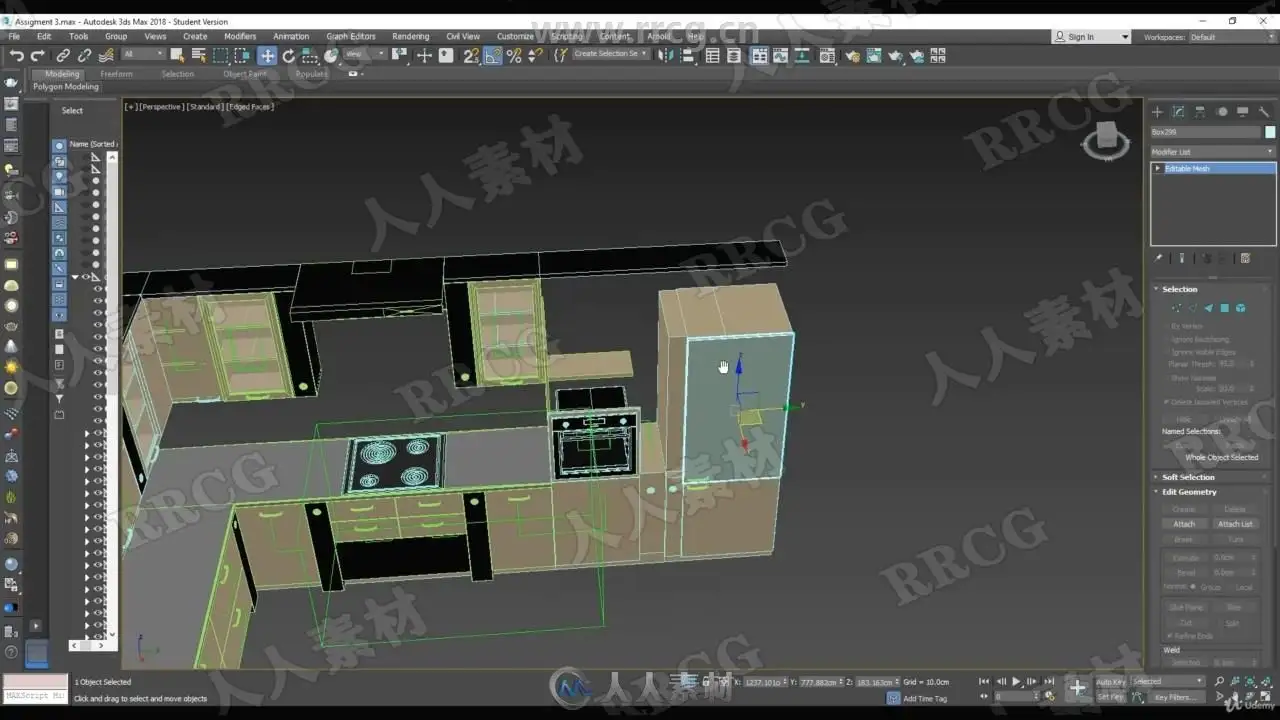The image size is (1280, 720).
Task: Click the Attach button
Action: pos(1184,524)
